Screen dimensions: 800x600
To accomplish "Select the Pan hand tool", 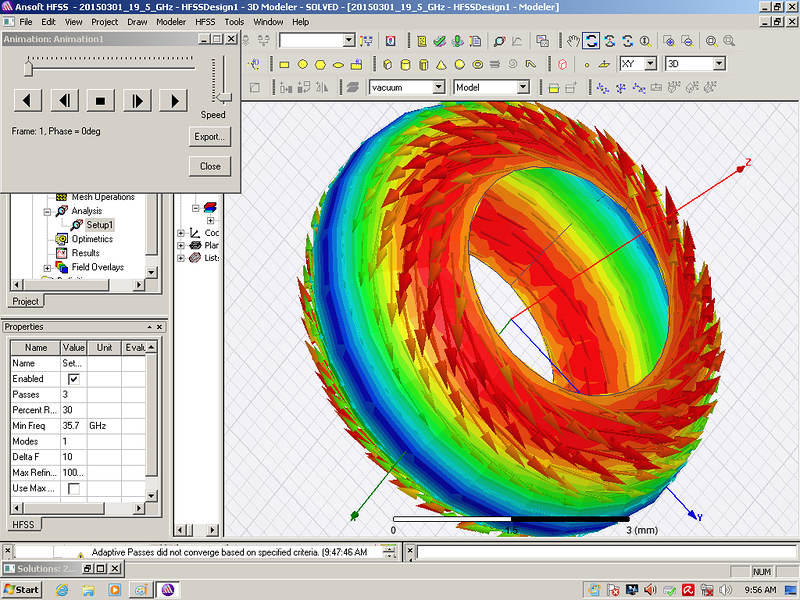I will (573, 41).
